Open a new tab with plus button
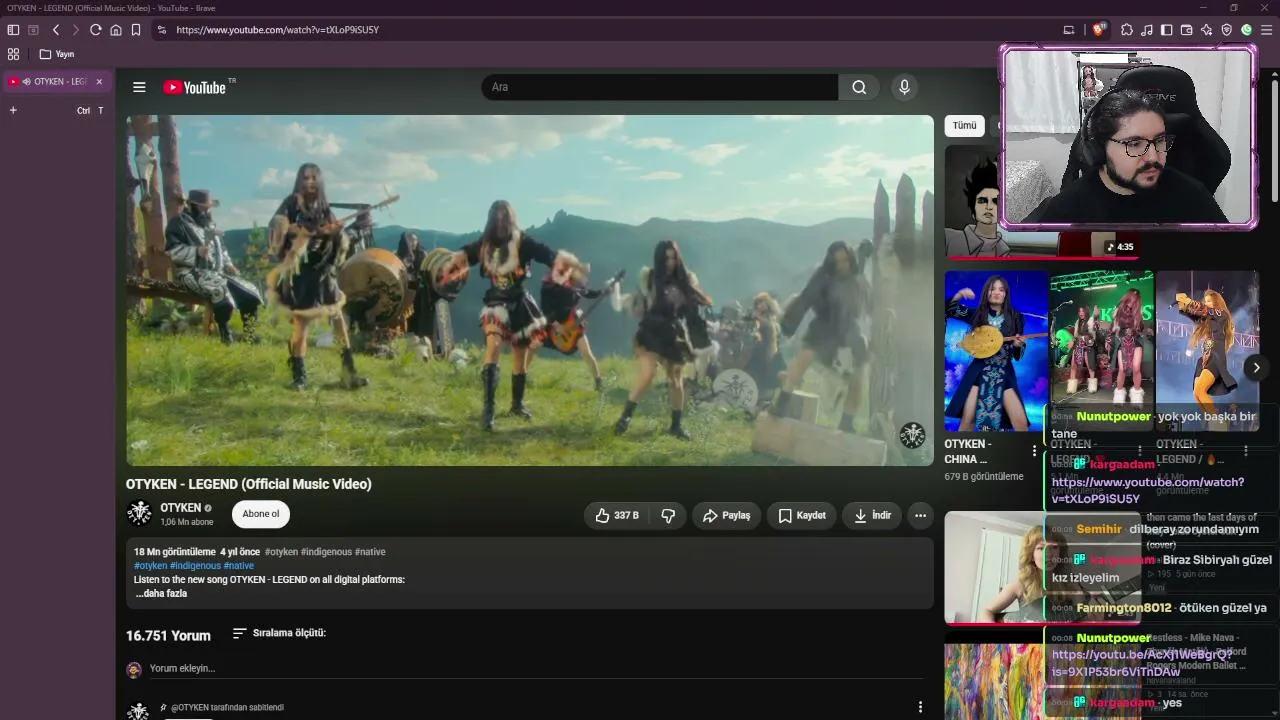 pyautogui.click(x=13, y=110)
